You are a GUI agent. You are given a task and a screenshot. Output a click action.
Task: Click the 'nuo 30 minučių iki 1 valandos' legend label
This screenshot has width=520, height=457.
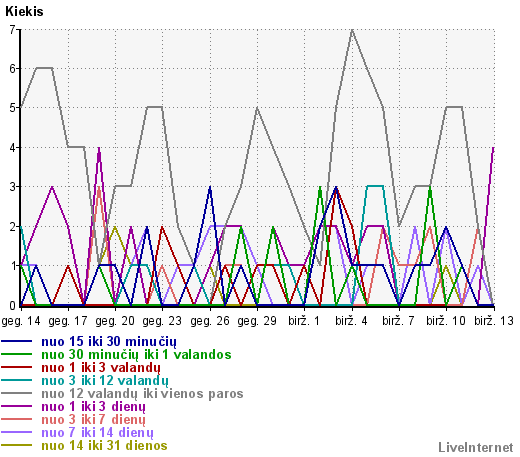click(x=136, y=354)
